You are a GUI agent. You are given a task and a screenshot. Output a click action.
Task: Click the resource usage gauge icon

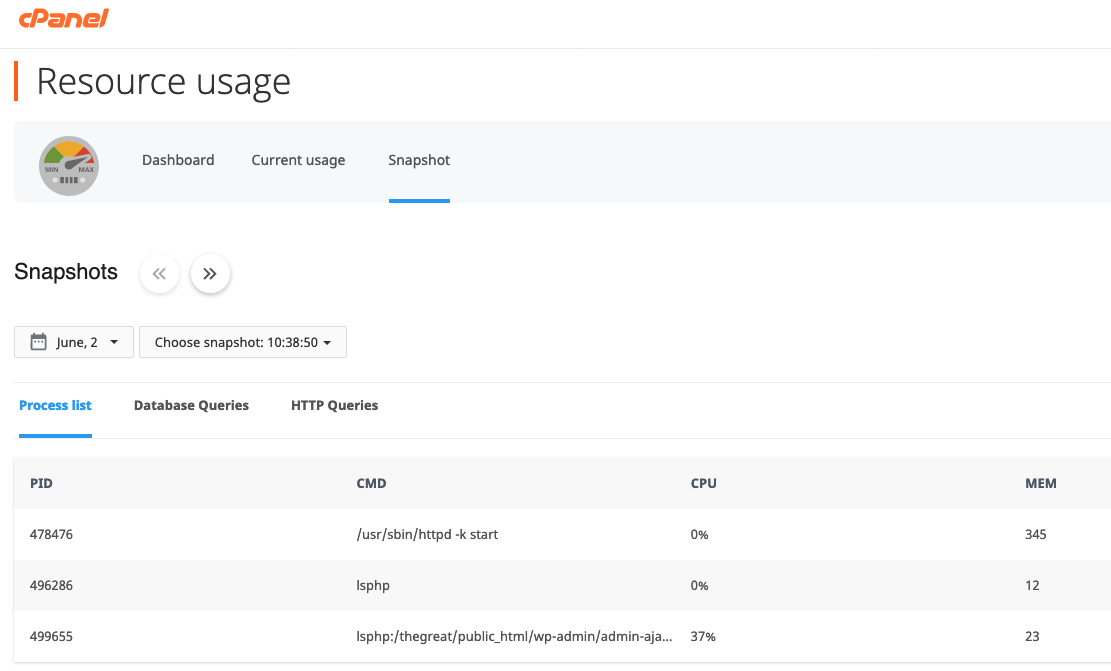click(x=69, y=165)
